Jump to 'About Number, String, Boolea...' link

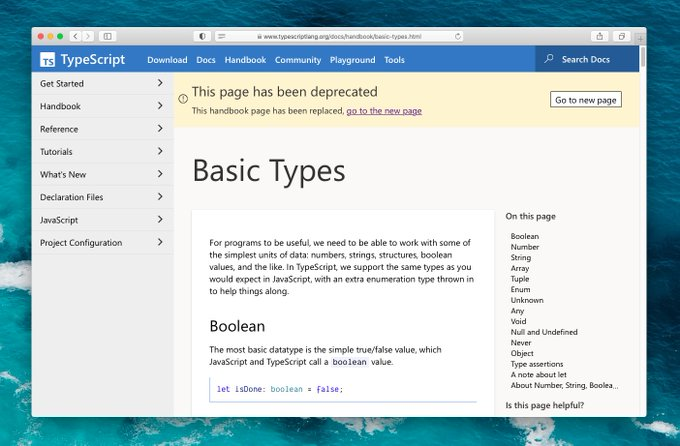[564, 385]
